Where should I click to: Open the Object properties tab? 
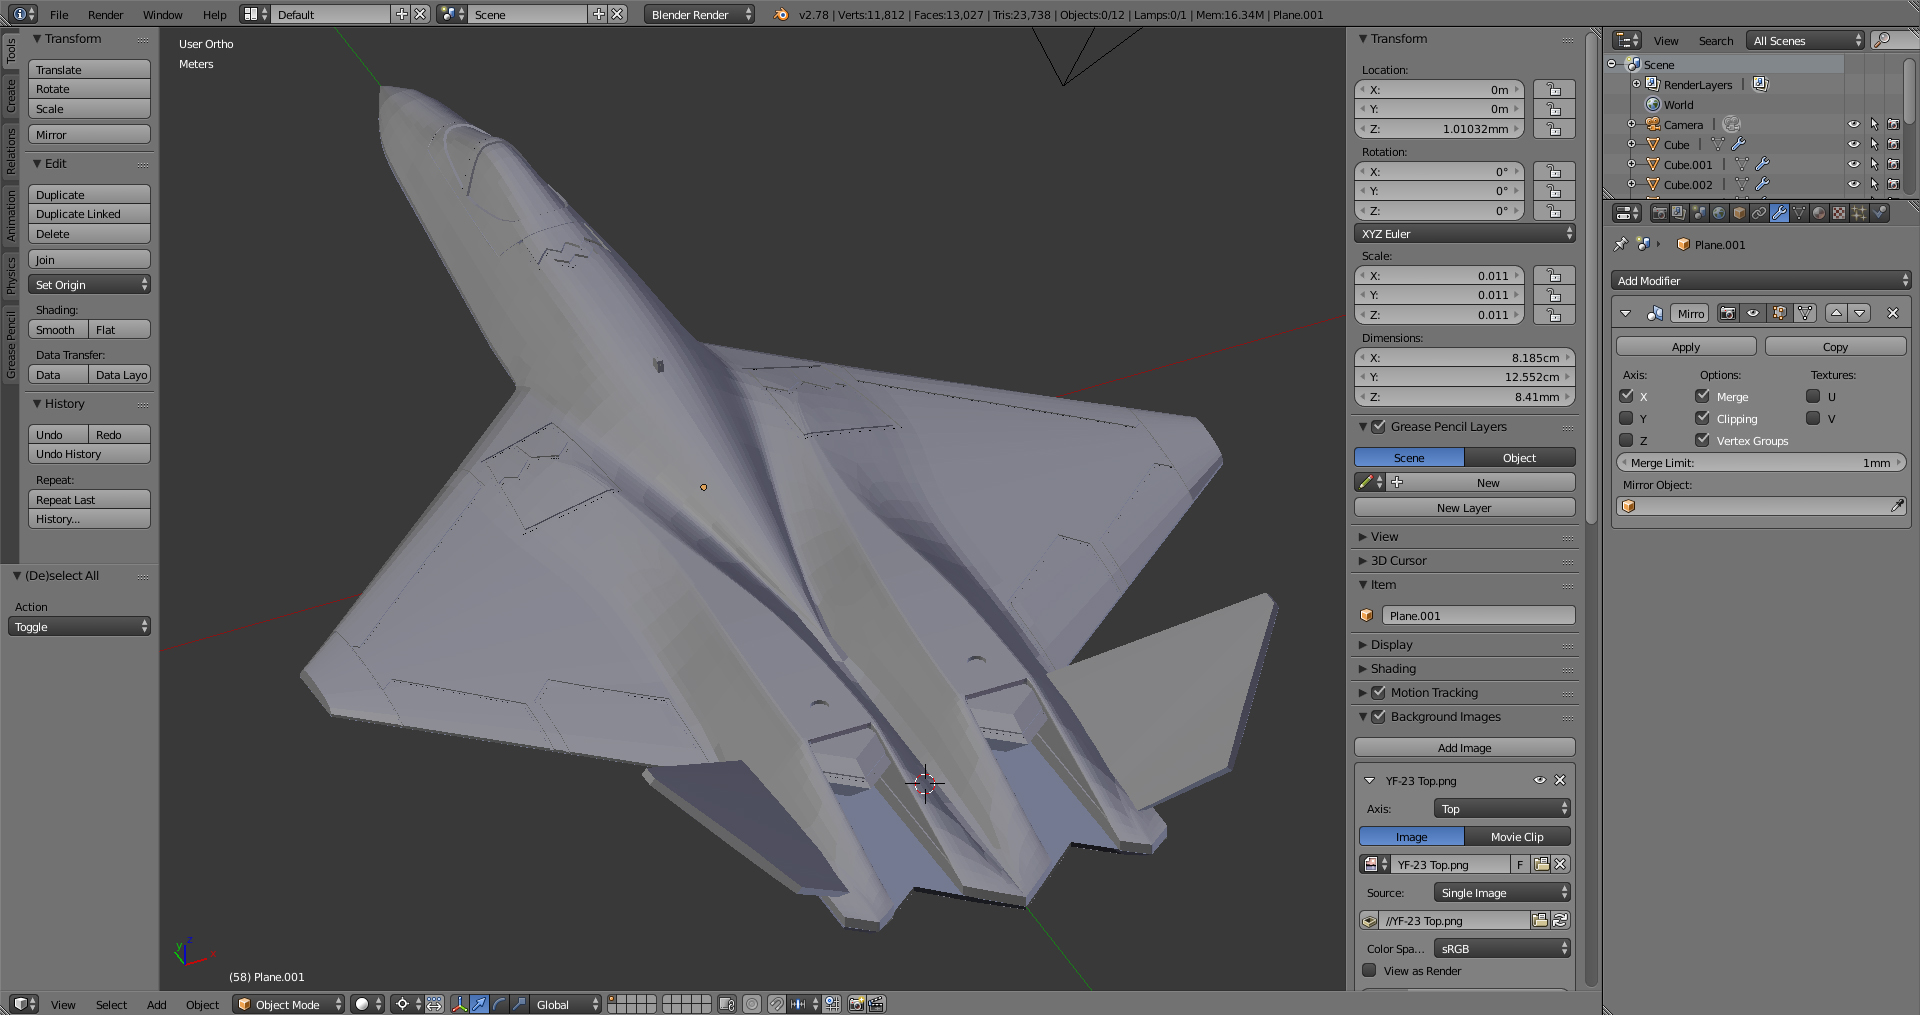tap(1739, 213)
